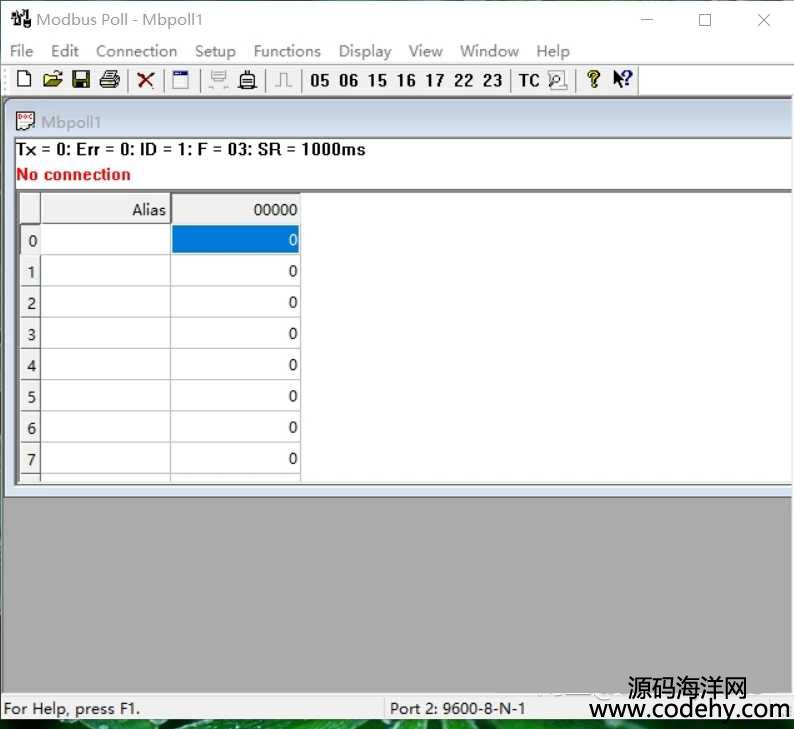Open the View menu
The width and height of the screenshot is (794, 729).
[x=426, y=51]
